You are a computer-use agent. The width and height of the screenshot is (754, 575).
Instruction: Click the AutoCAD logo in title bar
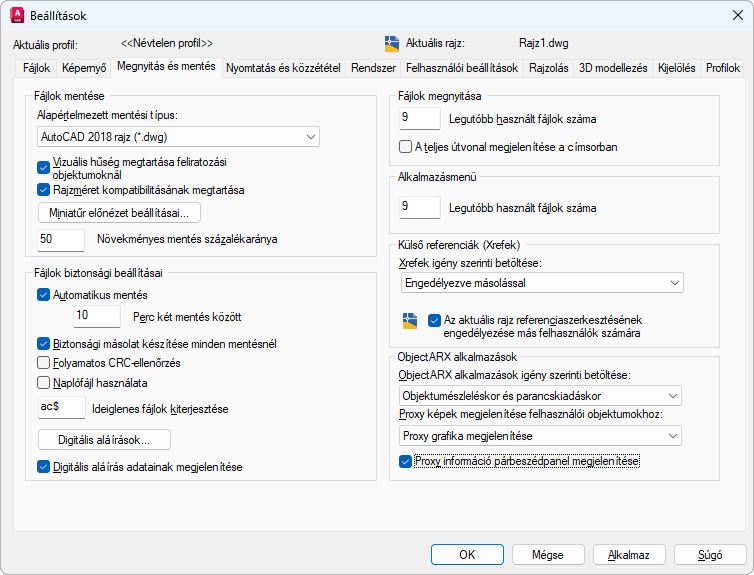pos(17,16)
